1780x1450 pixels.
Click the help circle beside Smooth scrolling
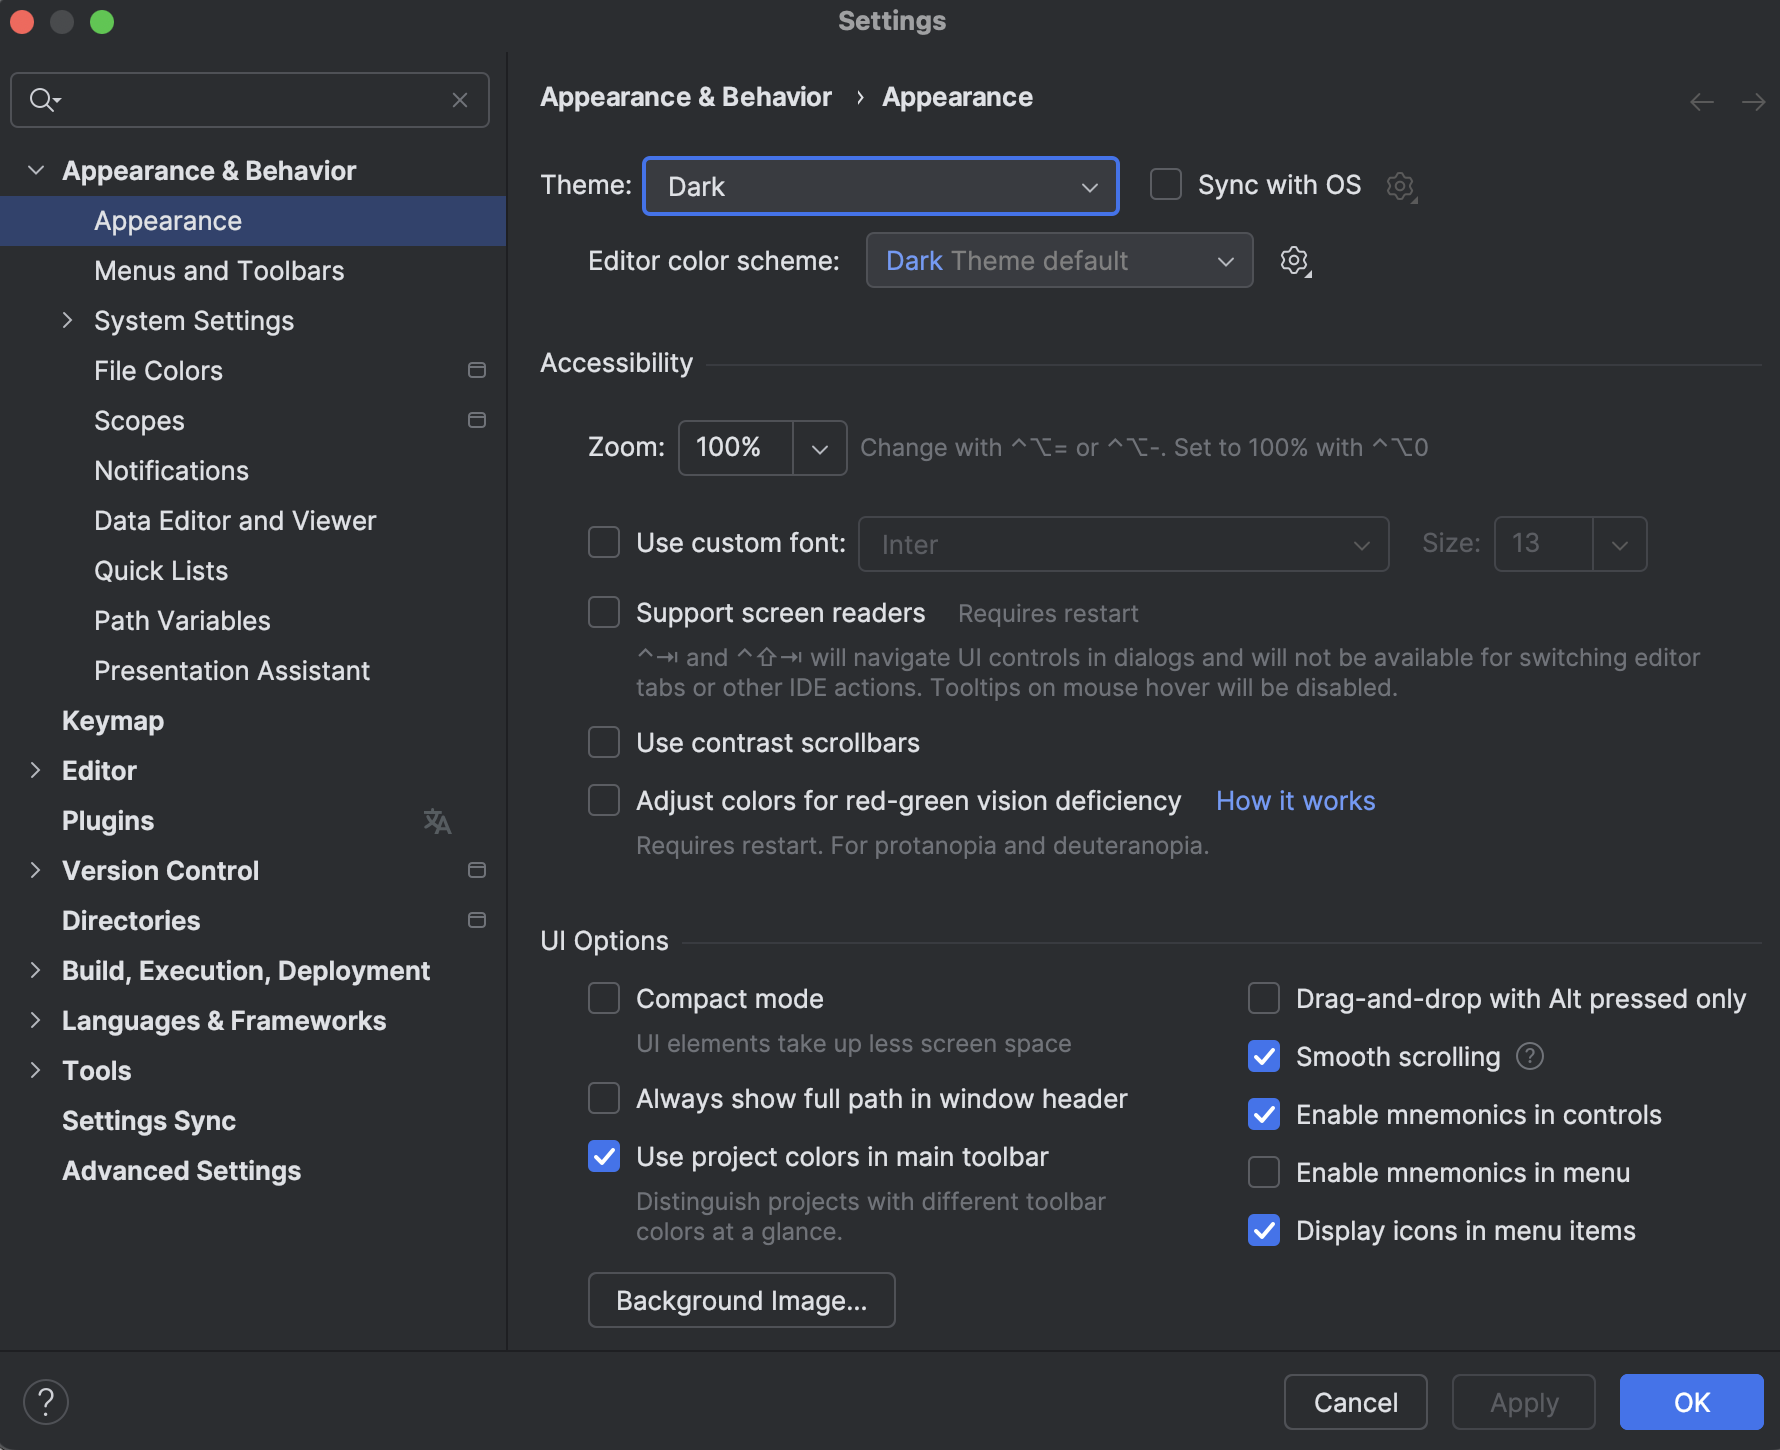[1529, 1056]
